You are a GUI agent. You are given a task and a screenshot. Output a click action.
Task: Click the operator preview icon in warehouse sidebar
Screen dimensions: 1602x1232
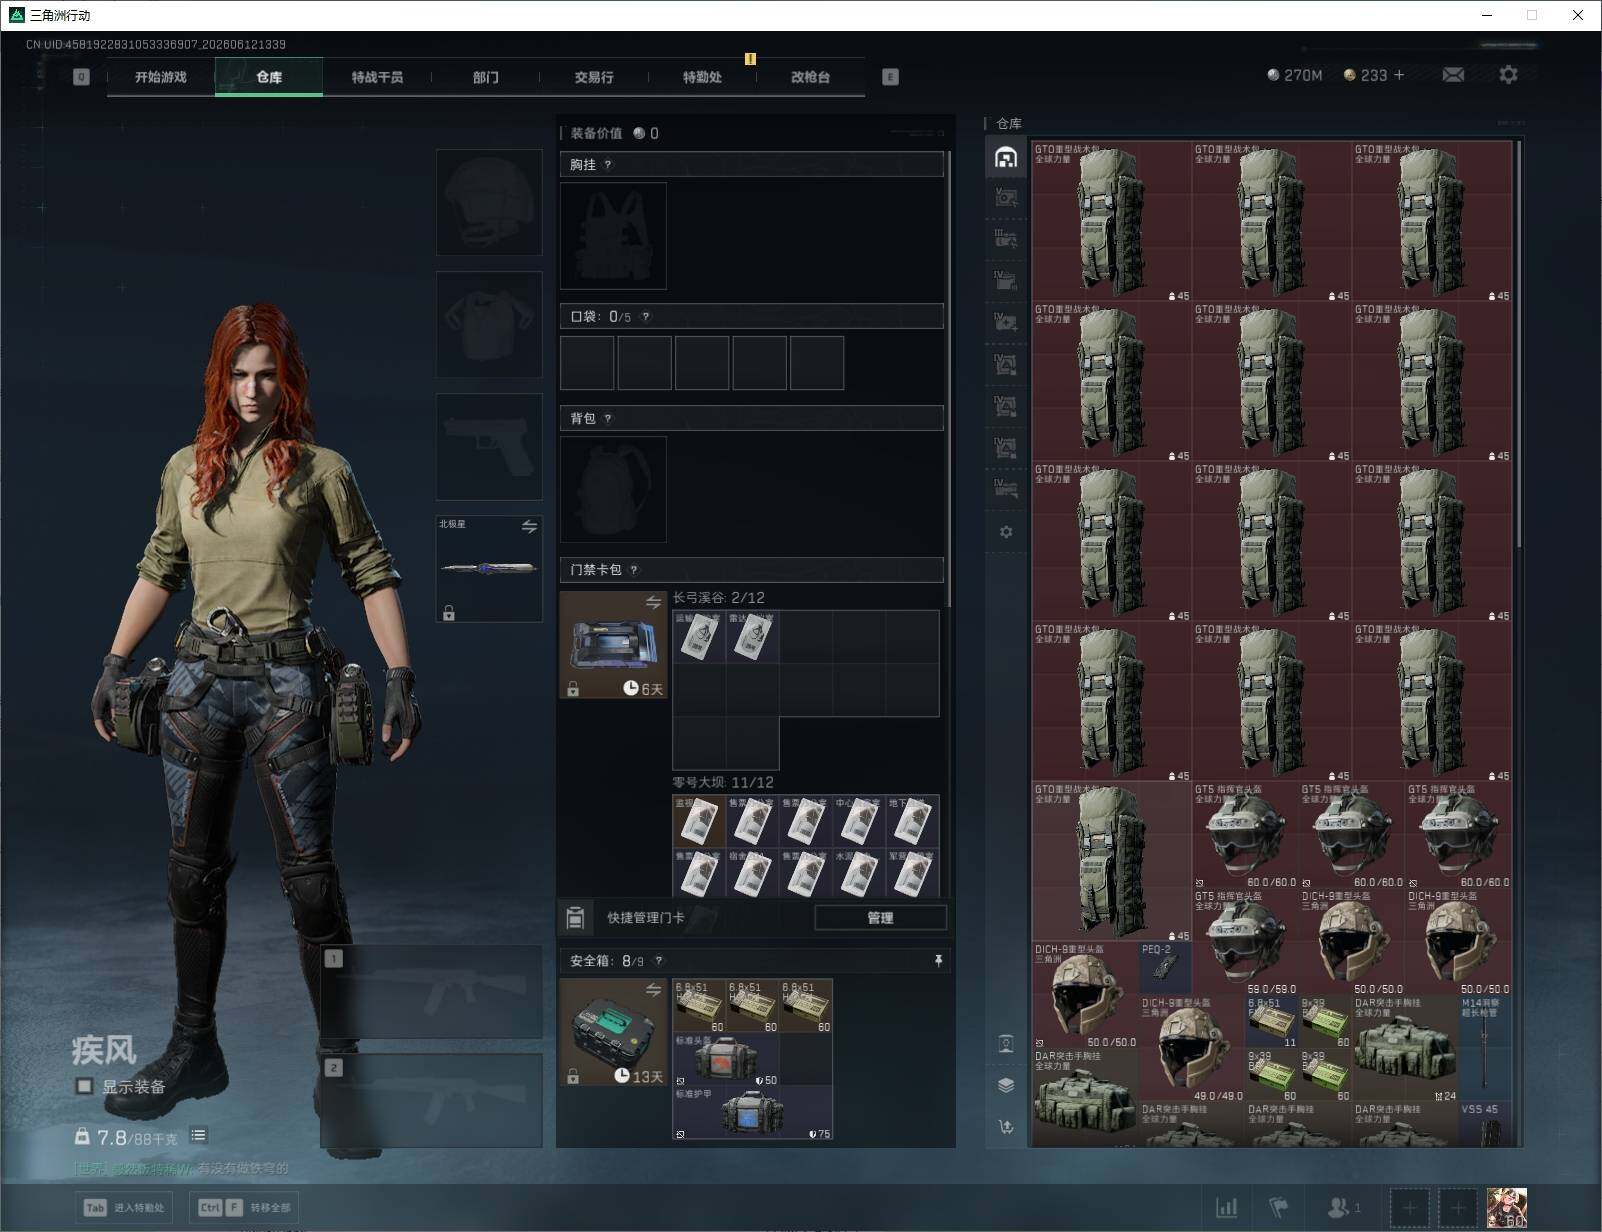pos(1006,1044)
